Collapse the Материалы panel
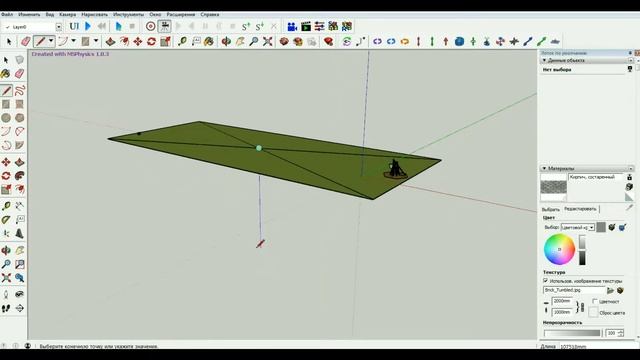Viewport: 640px width, 360px height. point(544,169)
